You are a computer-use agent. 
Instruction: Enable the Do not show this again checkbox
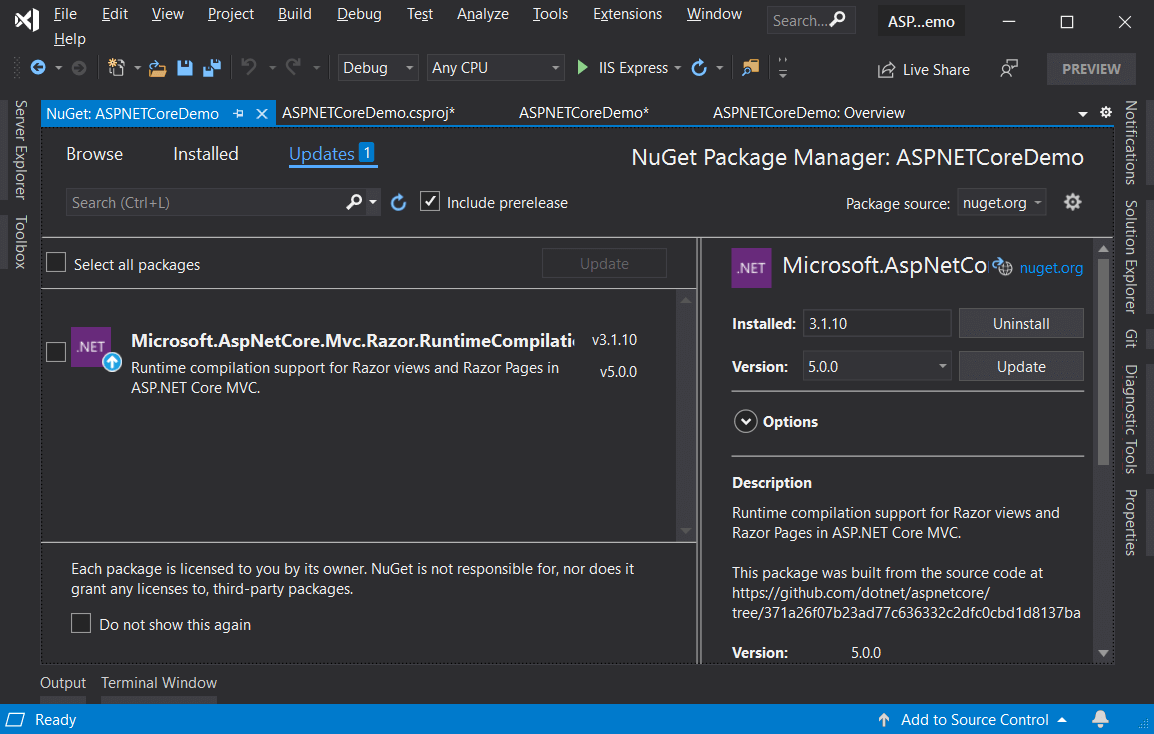tap(81, 624)
